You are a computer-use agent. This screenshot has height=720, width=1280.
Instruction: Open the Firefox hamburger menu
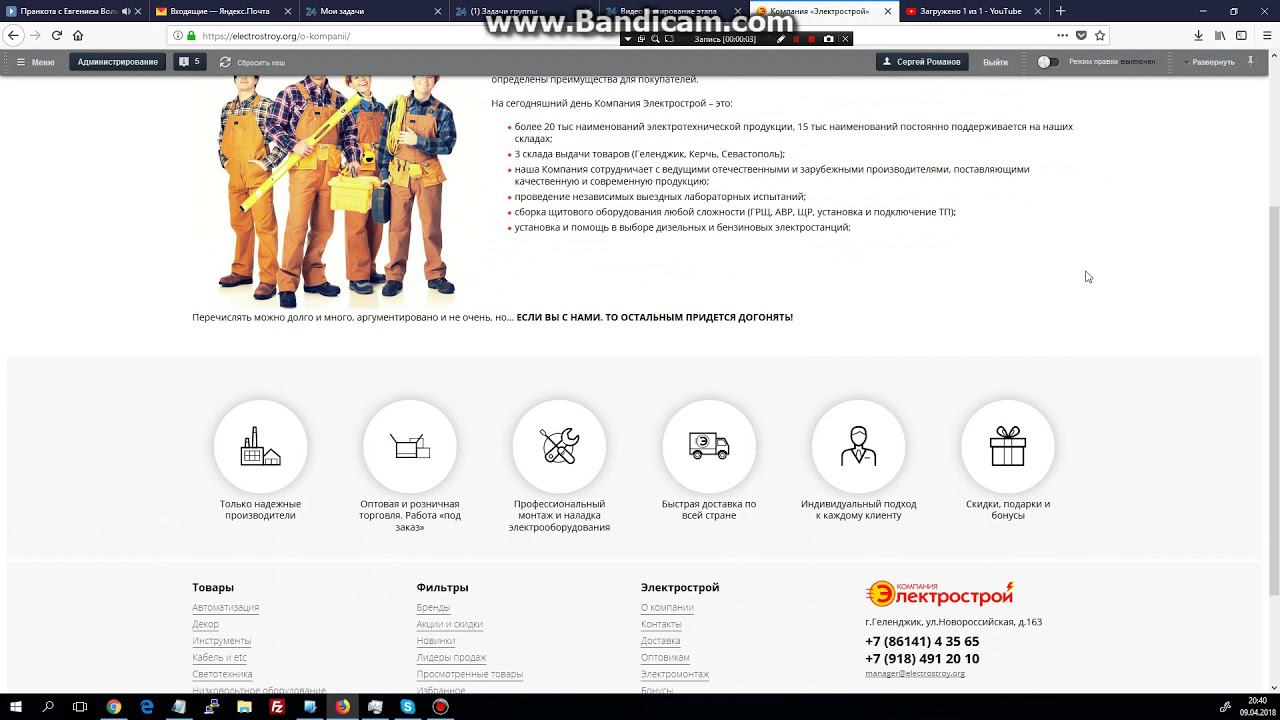1265,35
